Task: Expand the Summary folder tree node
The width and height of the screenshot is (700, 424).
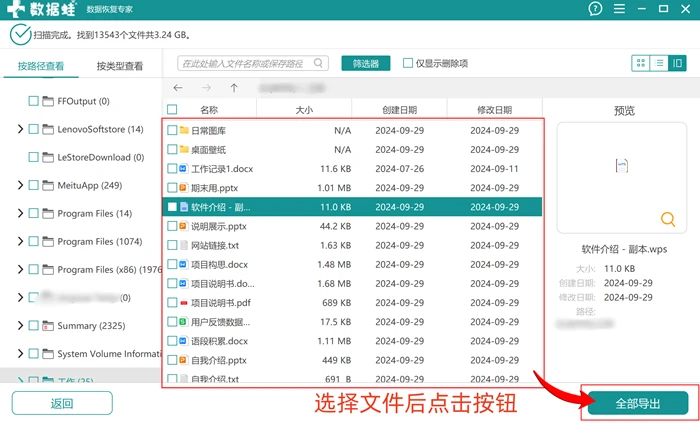Action: coord(20,326)
